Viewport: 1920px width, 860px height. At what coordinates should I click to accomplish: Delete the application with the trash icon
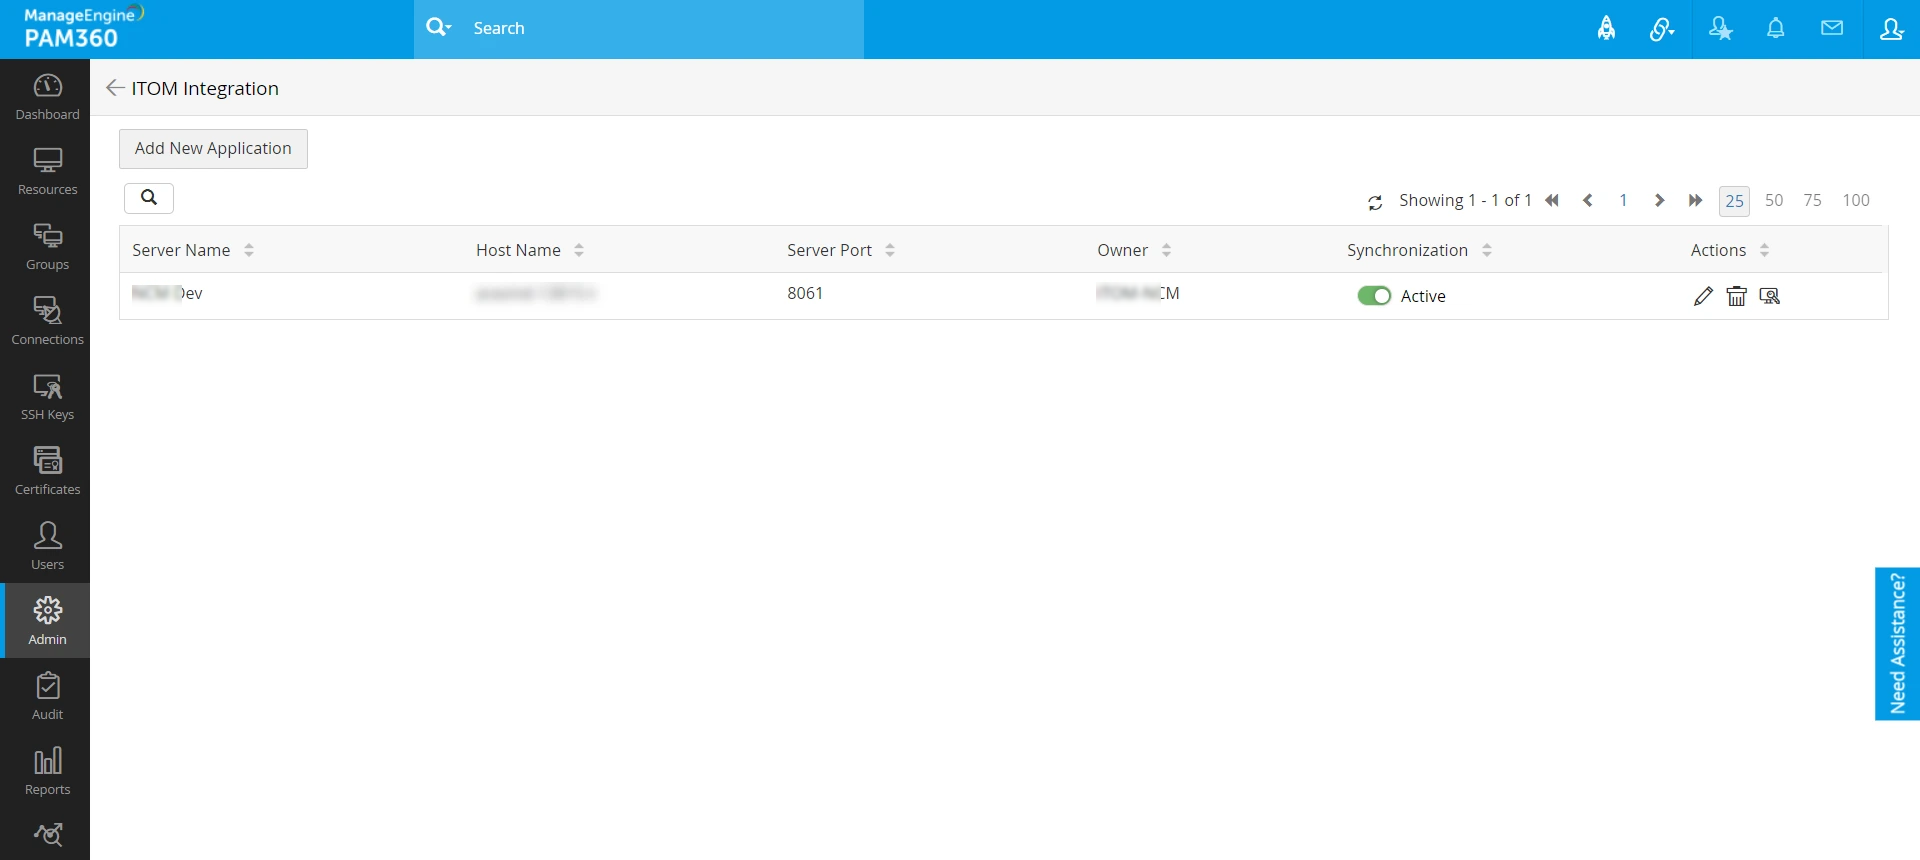[x=1737, y=296]
